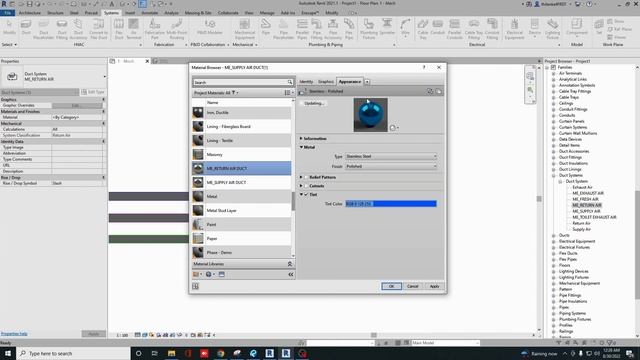This screenshot has height=360, width=640.
Task: Select the Lighting Fixture tool
Action: 552,29
